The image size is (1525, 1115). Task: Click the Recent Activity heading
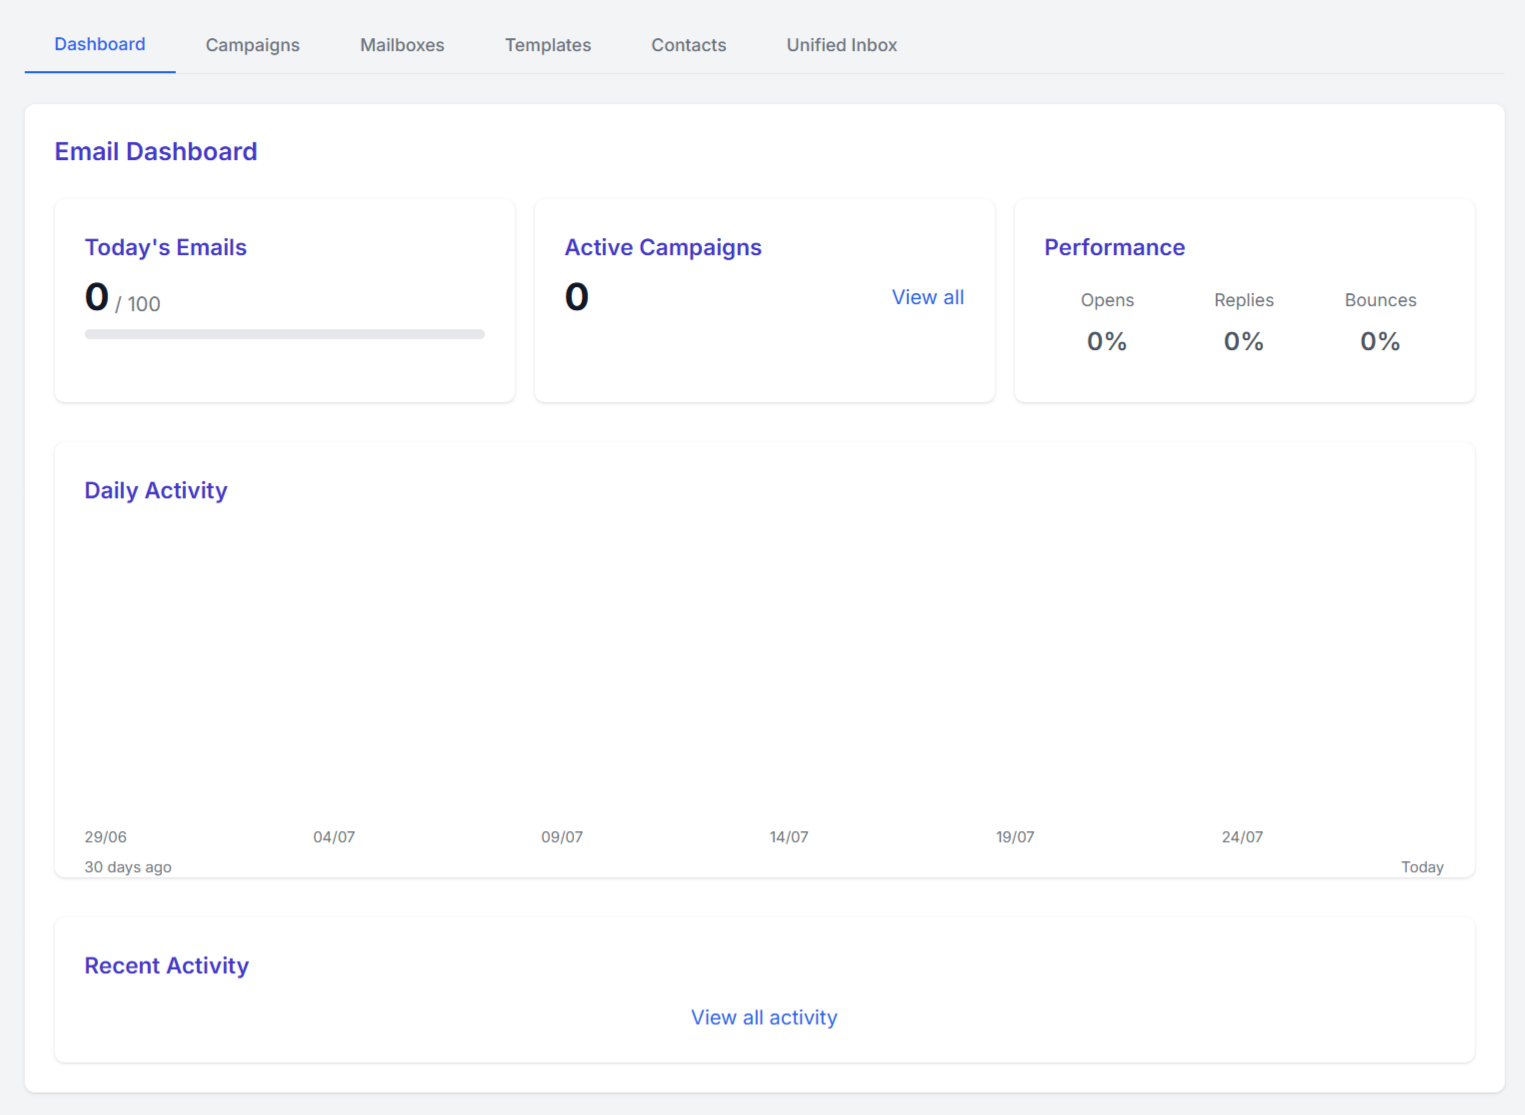(x=167, y=965)
